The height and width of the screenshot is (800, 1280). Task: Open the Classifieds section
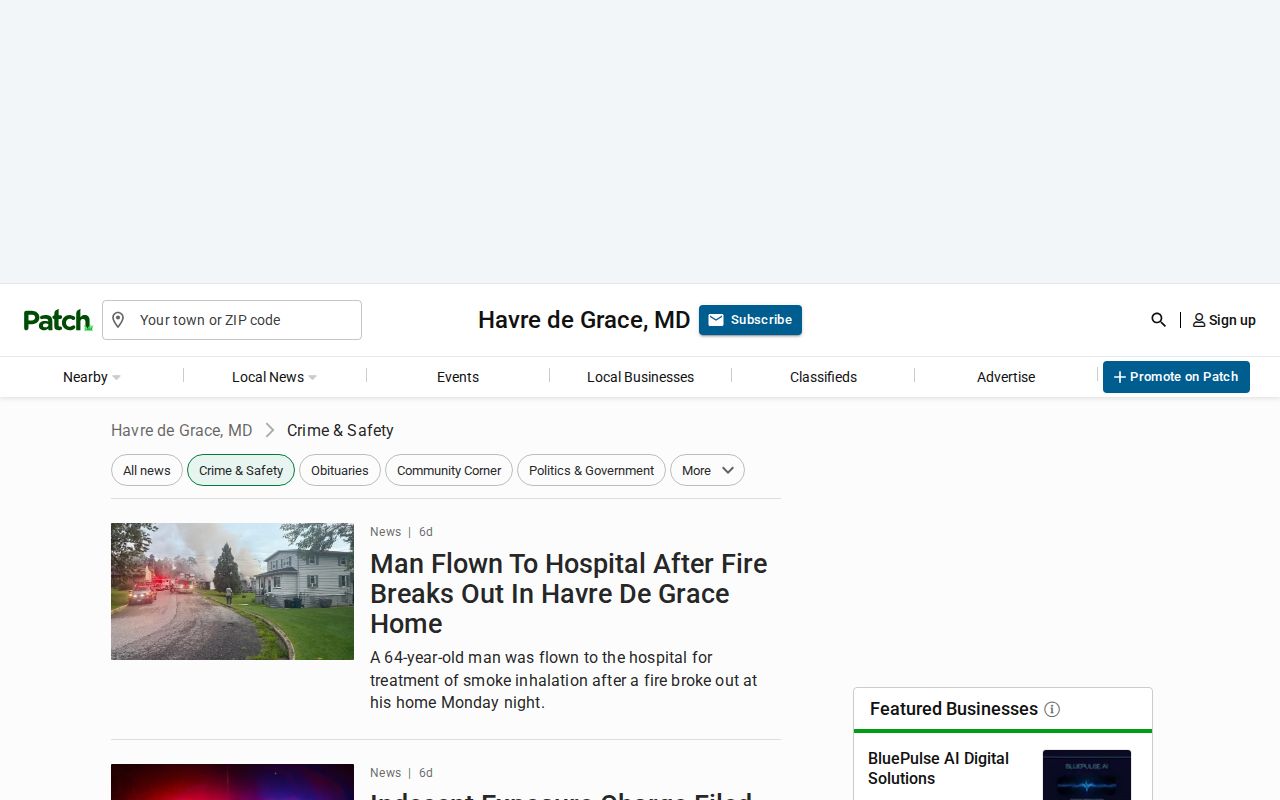823,377
